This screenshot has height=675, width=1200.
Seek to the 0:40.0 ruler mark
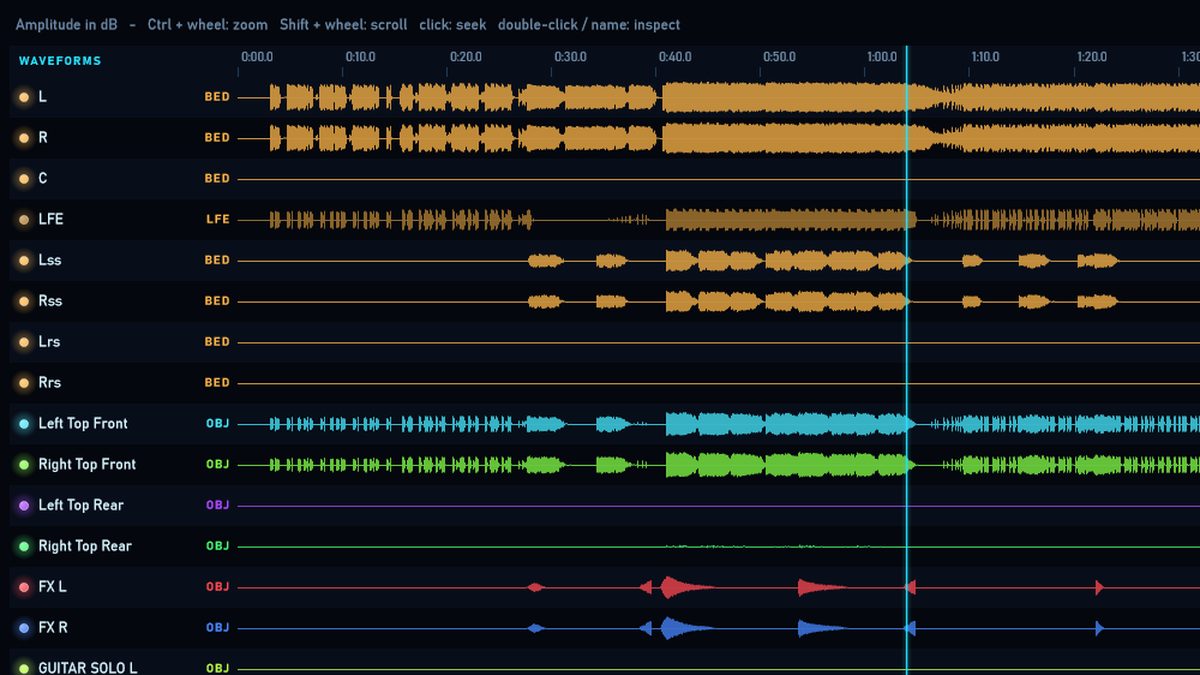(675, 57)
